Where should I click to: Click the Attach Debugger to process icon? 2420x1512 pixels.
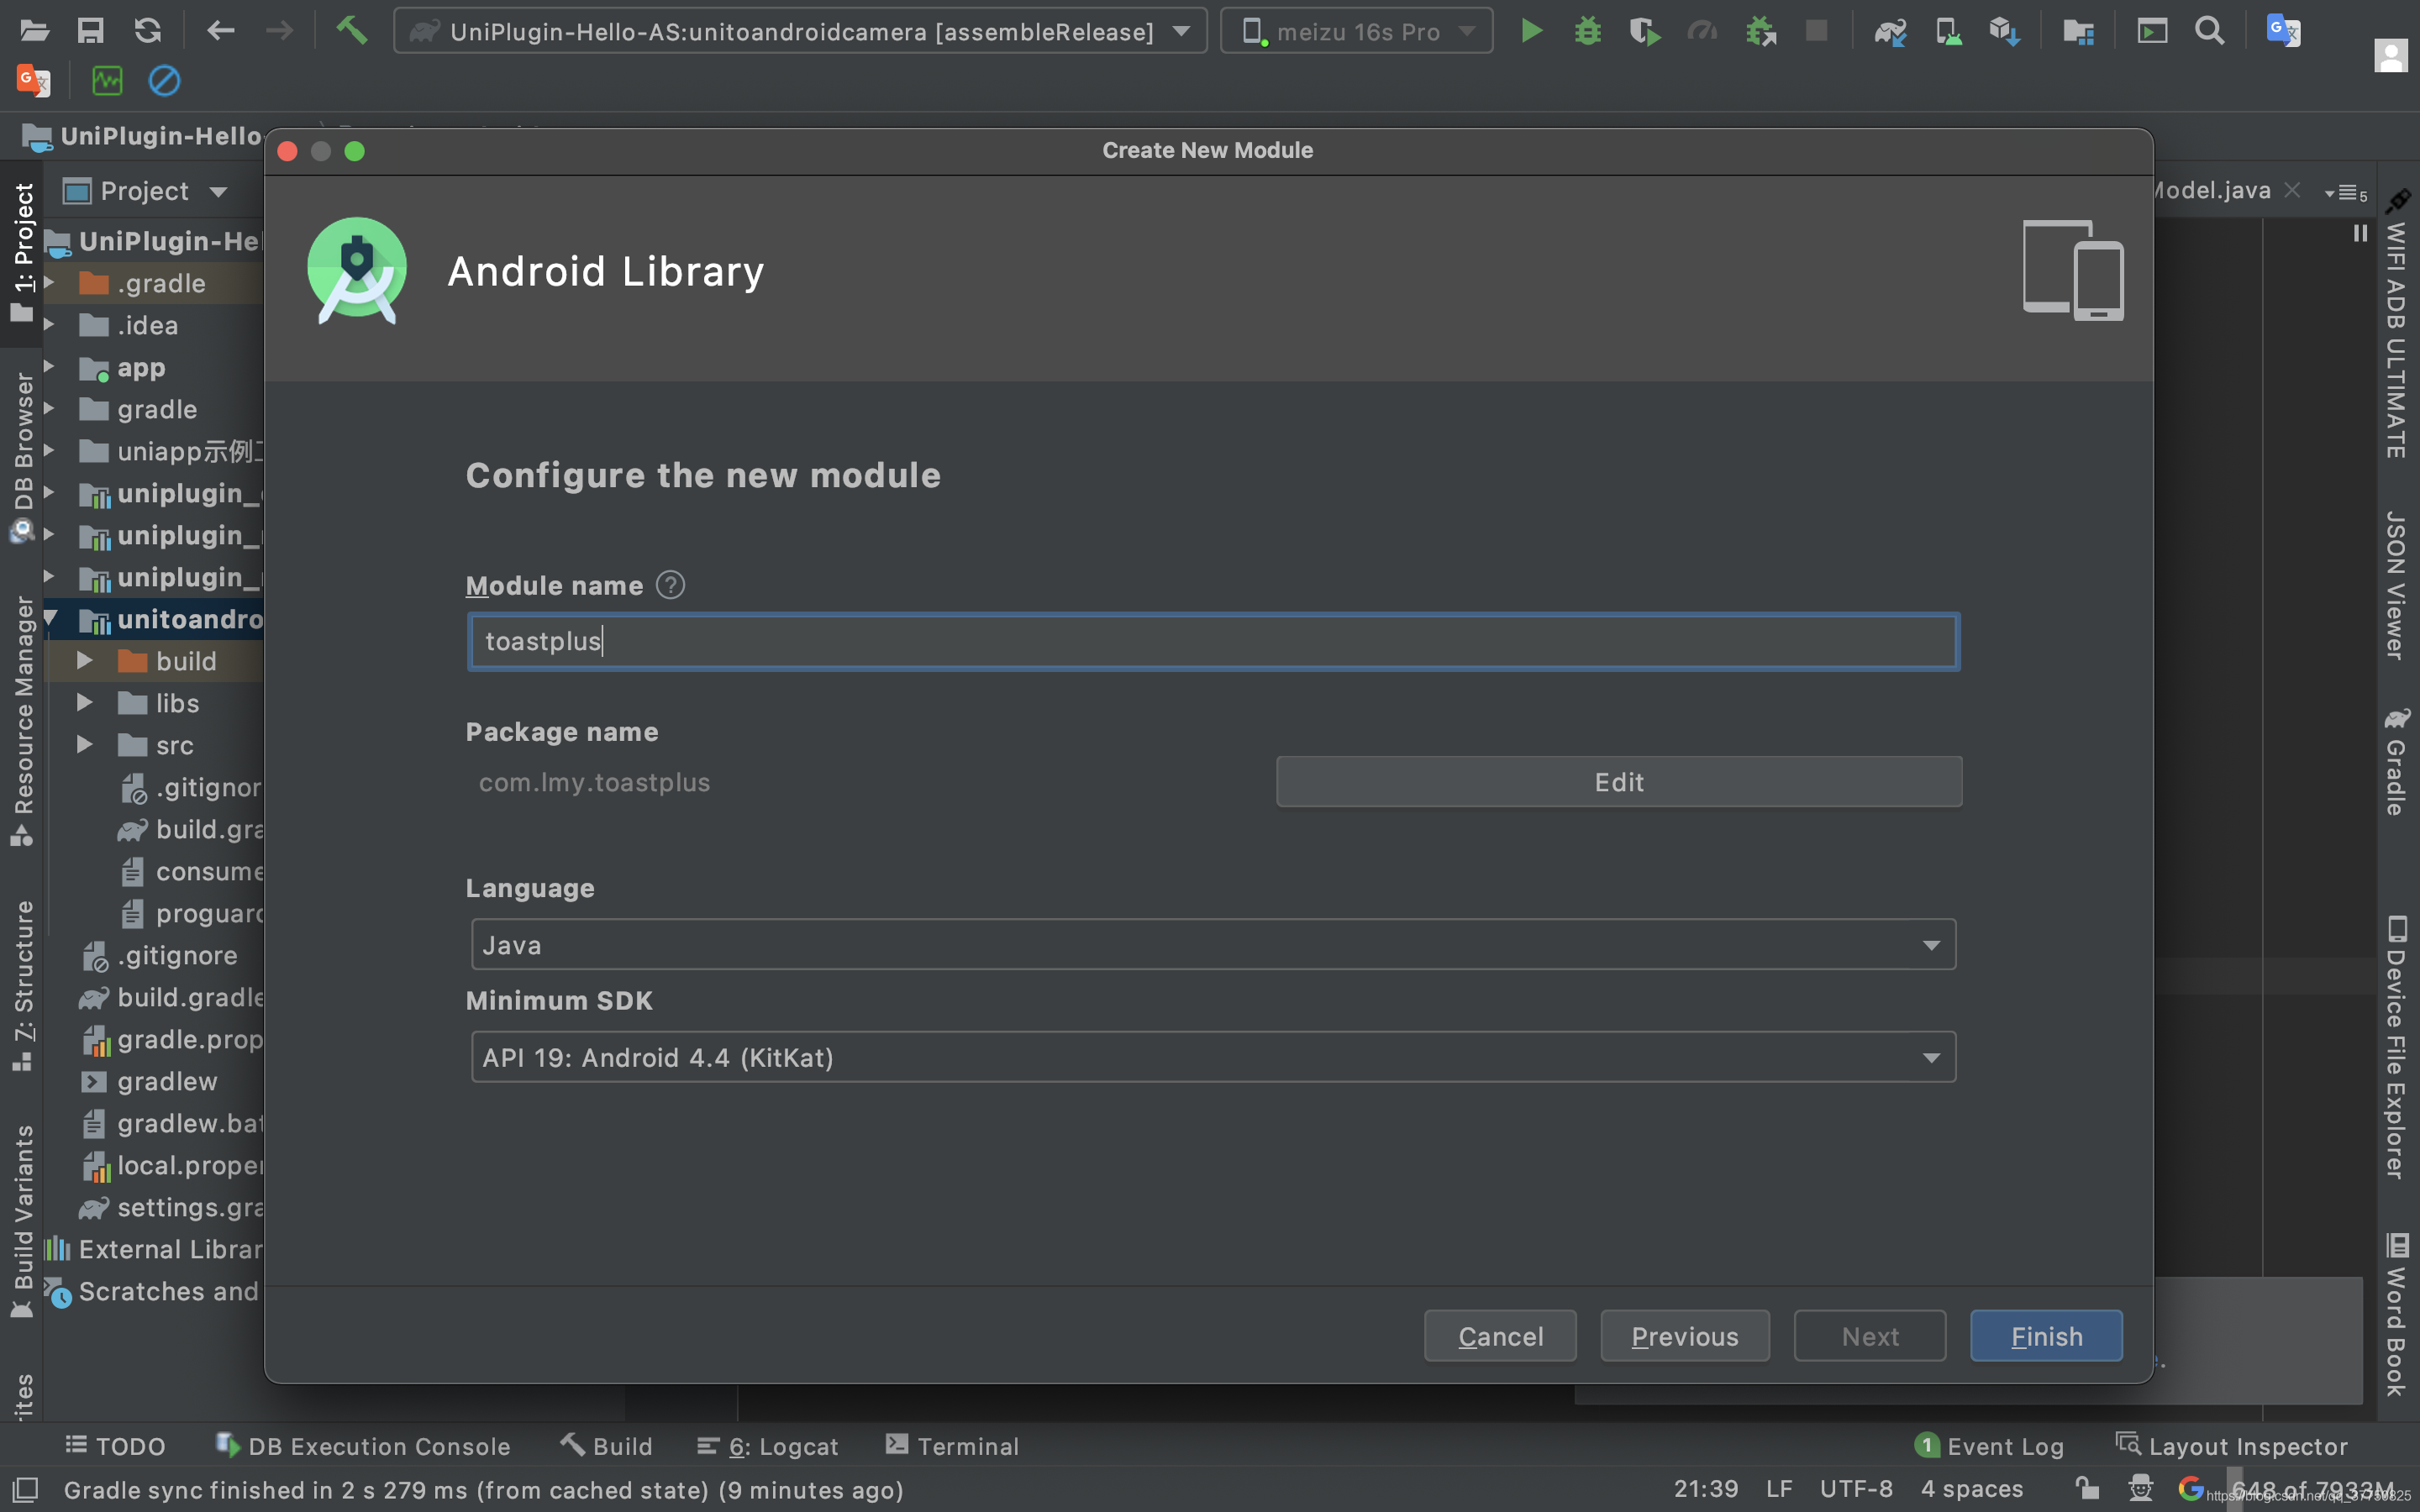[1760, 31]
